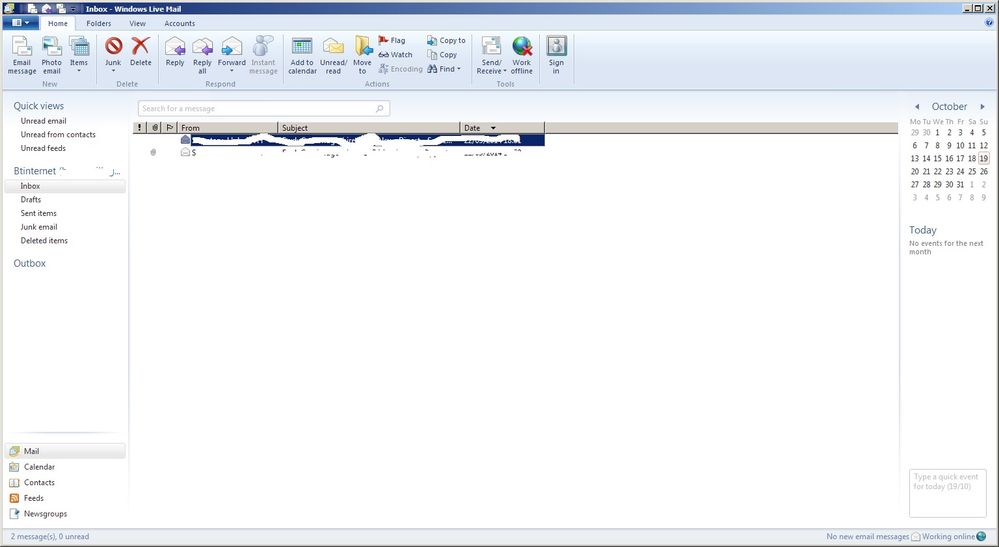Delete the selected message
The height and width of the screenshot is (547, 999).
click(141, 52)
